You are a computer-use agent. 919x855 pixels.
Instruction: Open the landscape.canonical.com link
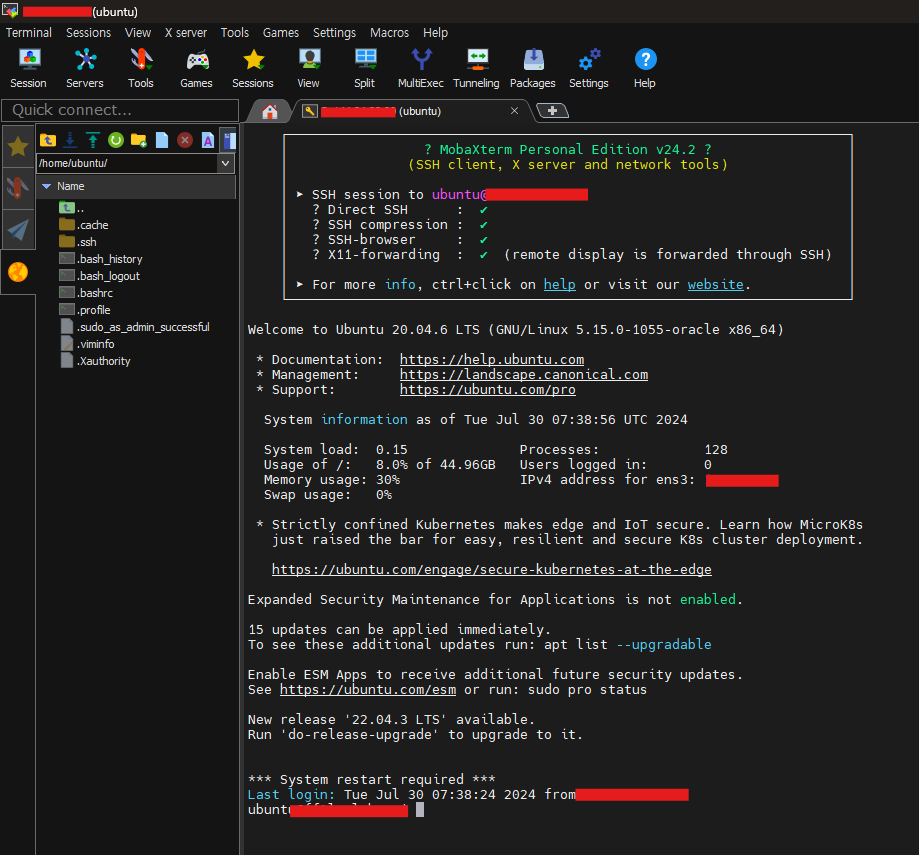click(x=524, y=374)
